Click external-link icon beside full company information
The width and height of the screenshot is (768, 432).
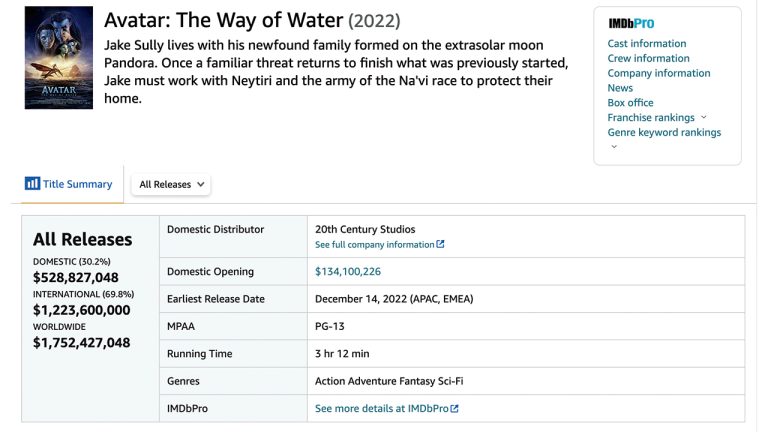441,245
